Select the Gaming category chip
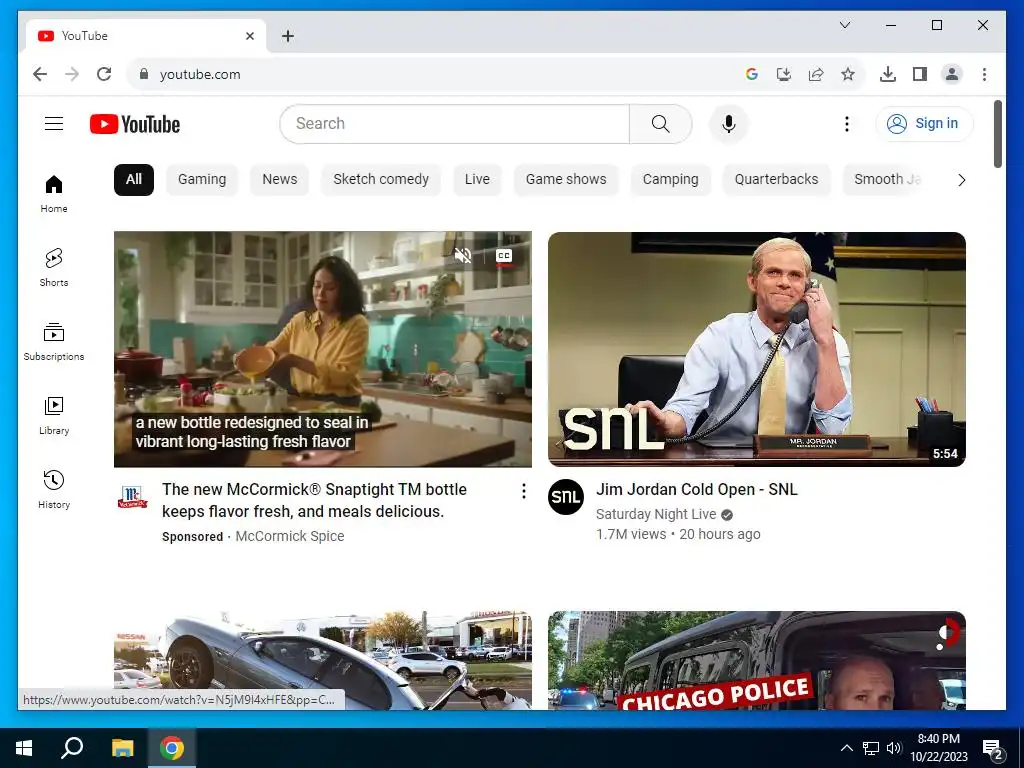This screenshot has width=1024, height=768. coord(202,180)
